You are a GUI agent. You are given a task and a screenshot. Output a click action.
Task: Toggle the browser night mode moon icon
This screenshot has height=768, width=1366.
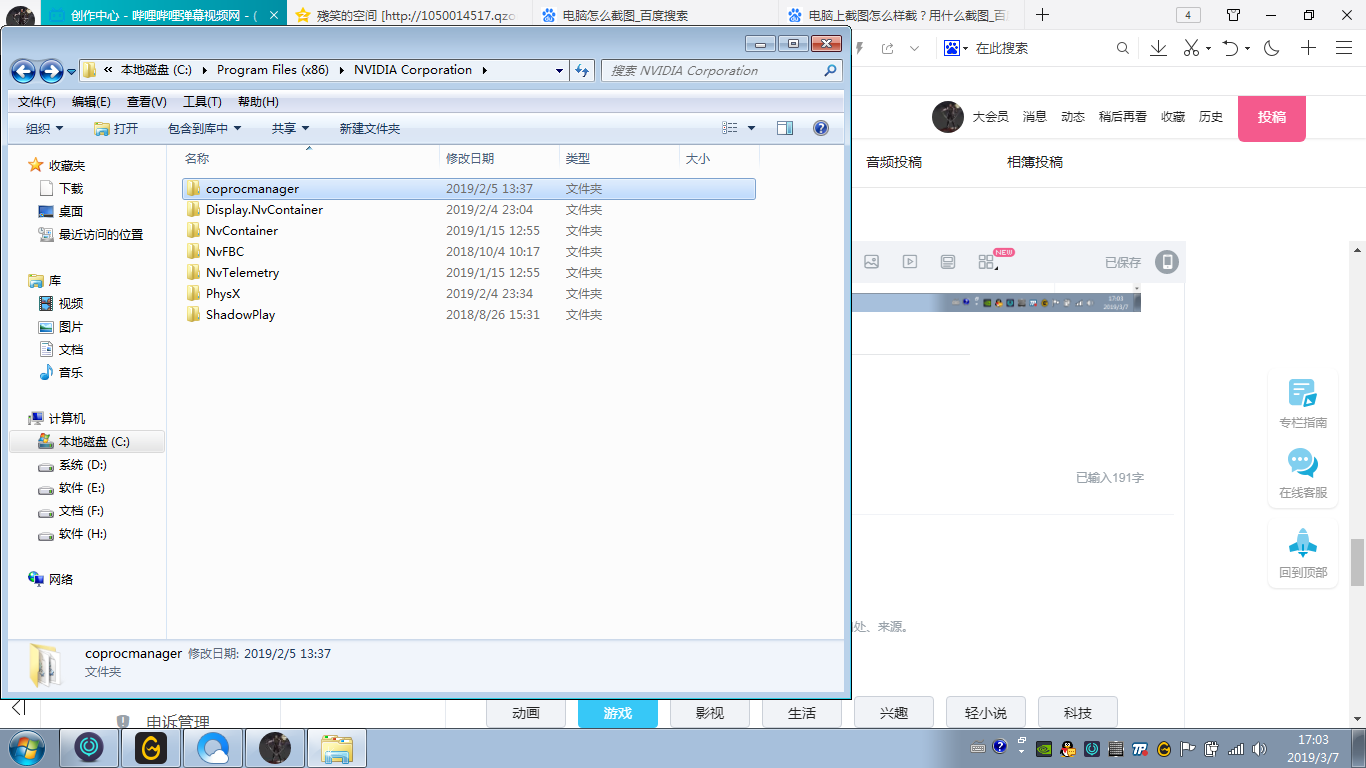(1272, 48)
